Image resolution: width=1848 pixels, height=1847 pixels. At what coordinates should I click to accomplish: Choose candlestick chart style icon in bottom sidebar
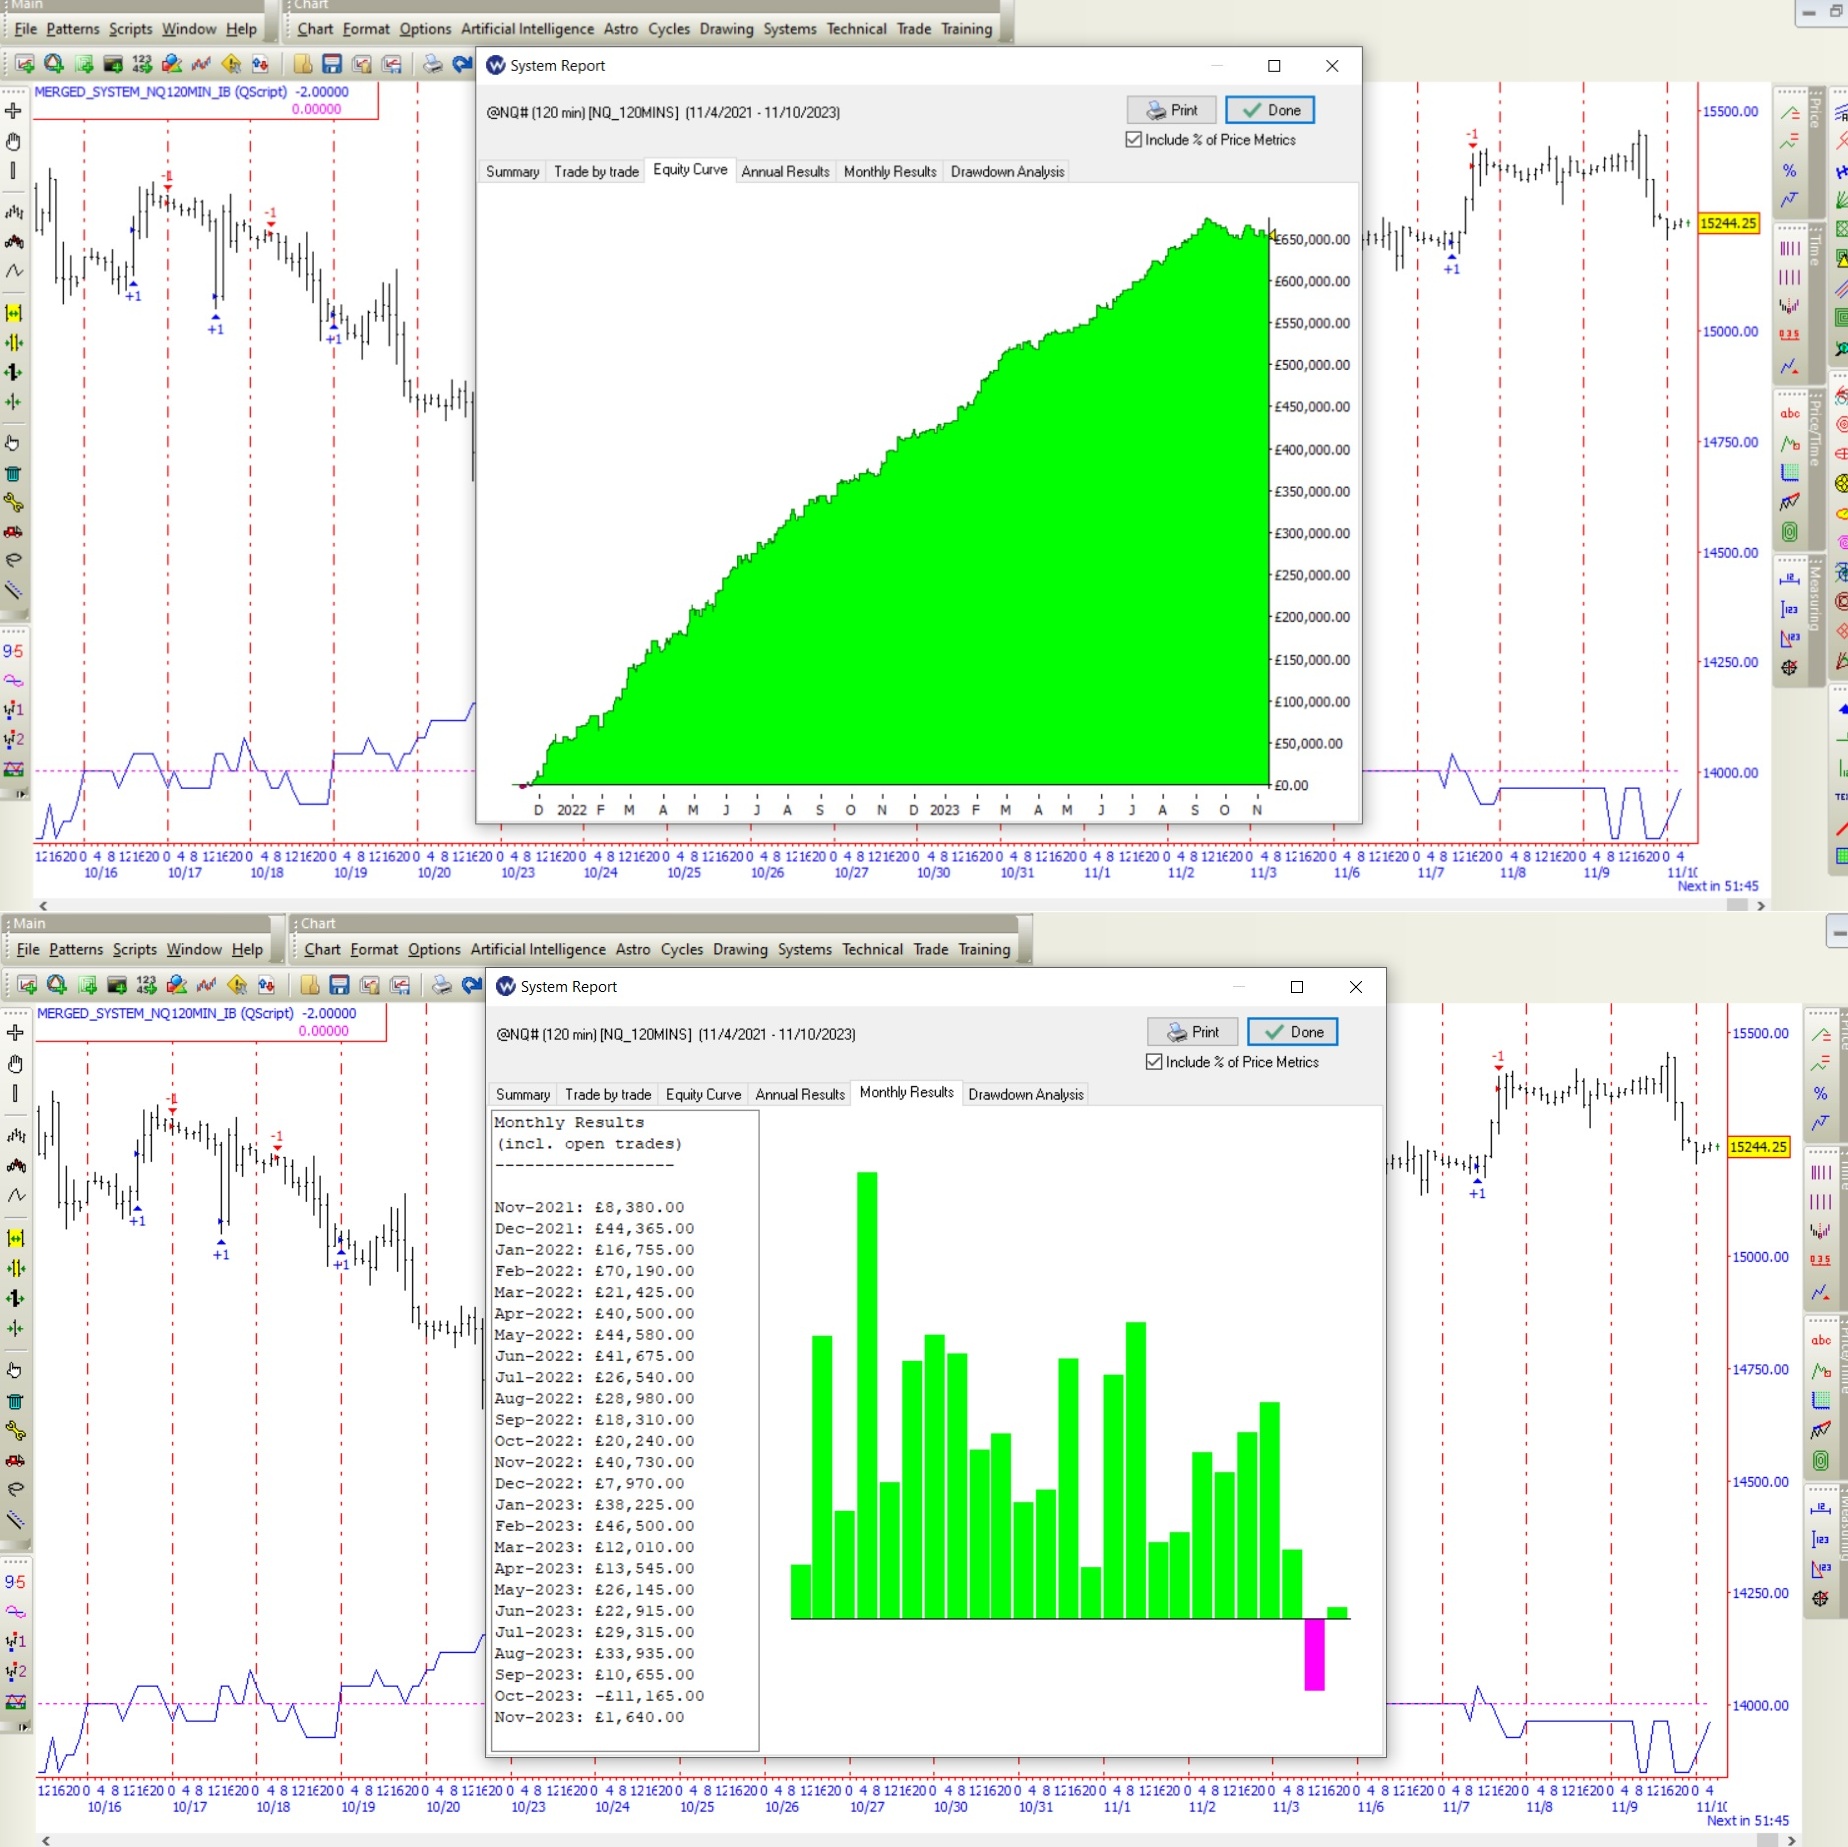pos(15,1166)
